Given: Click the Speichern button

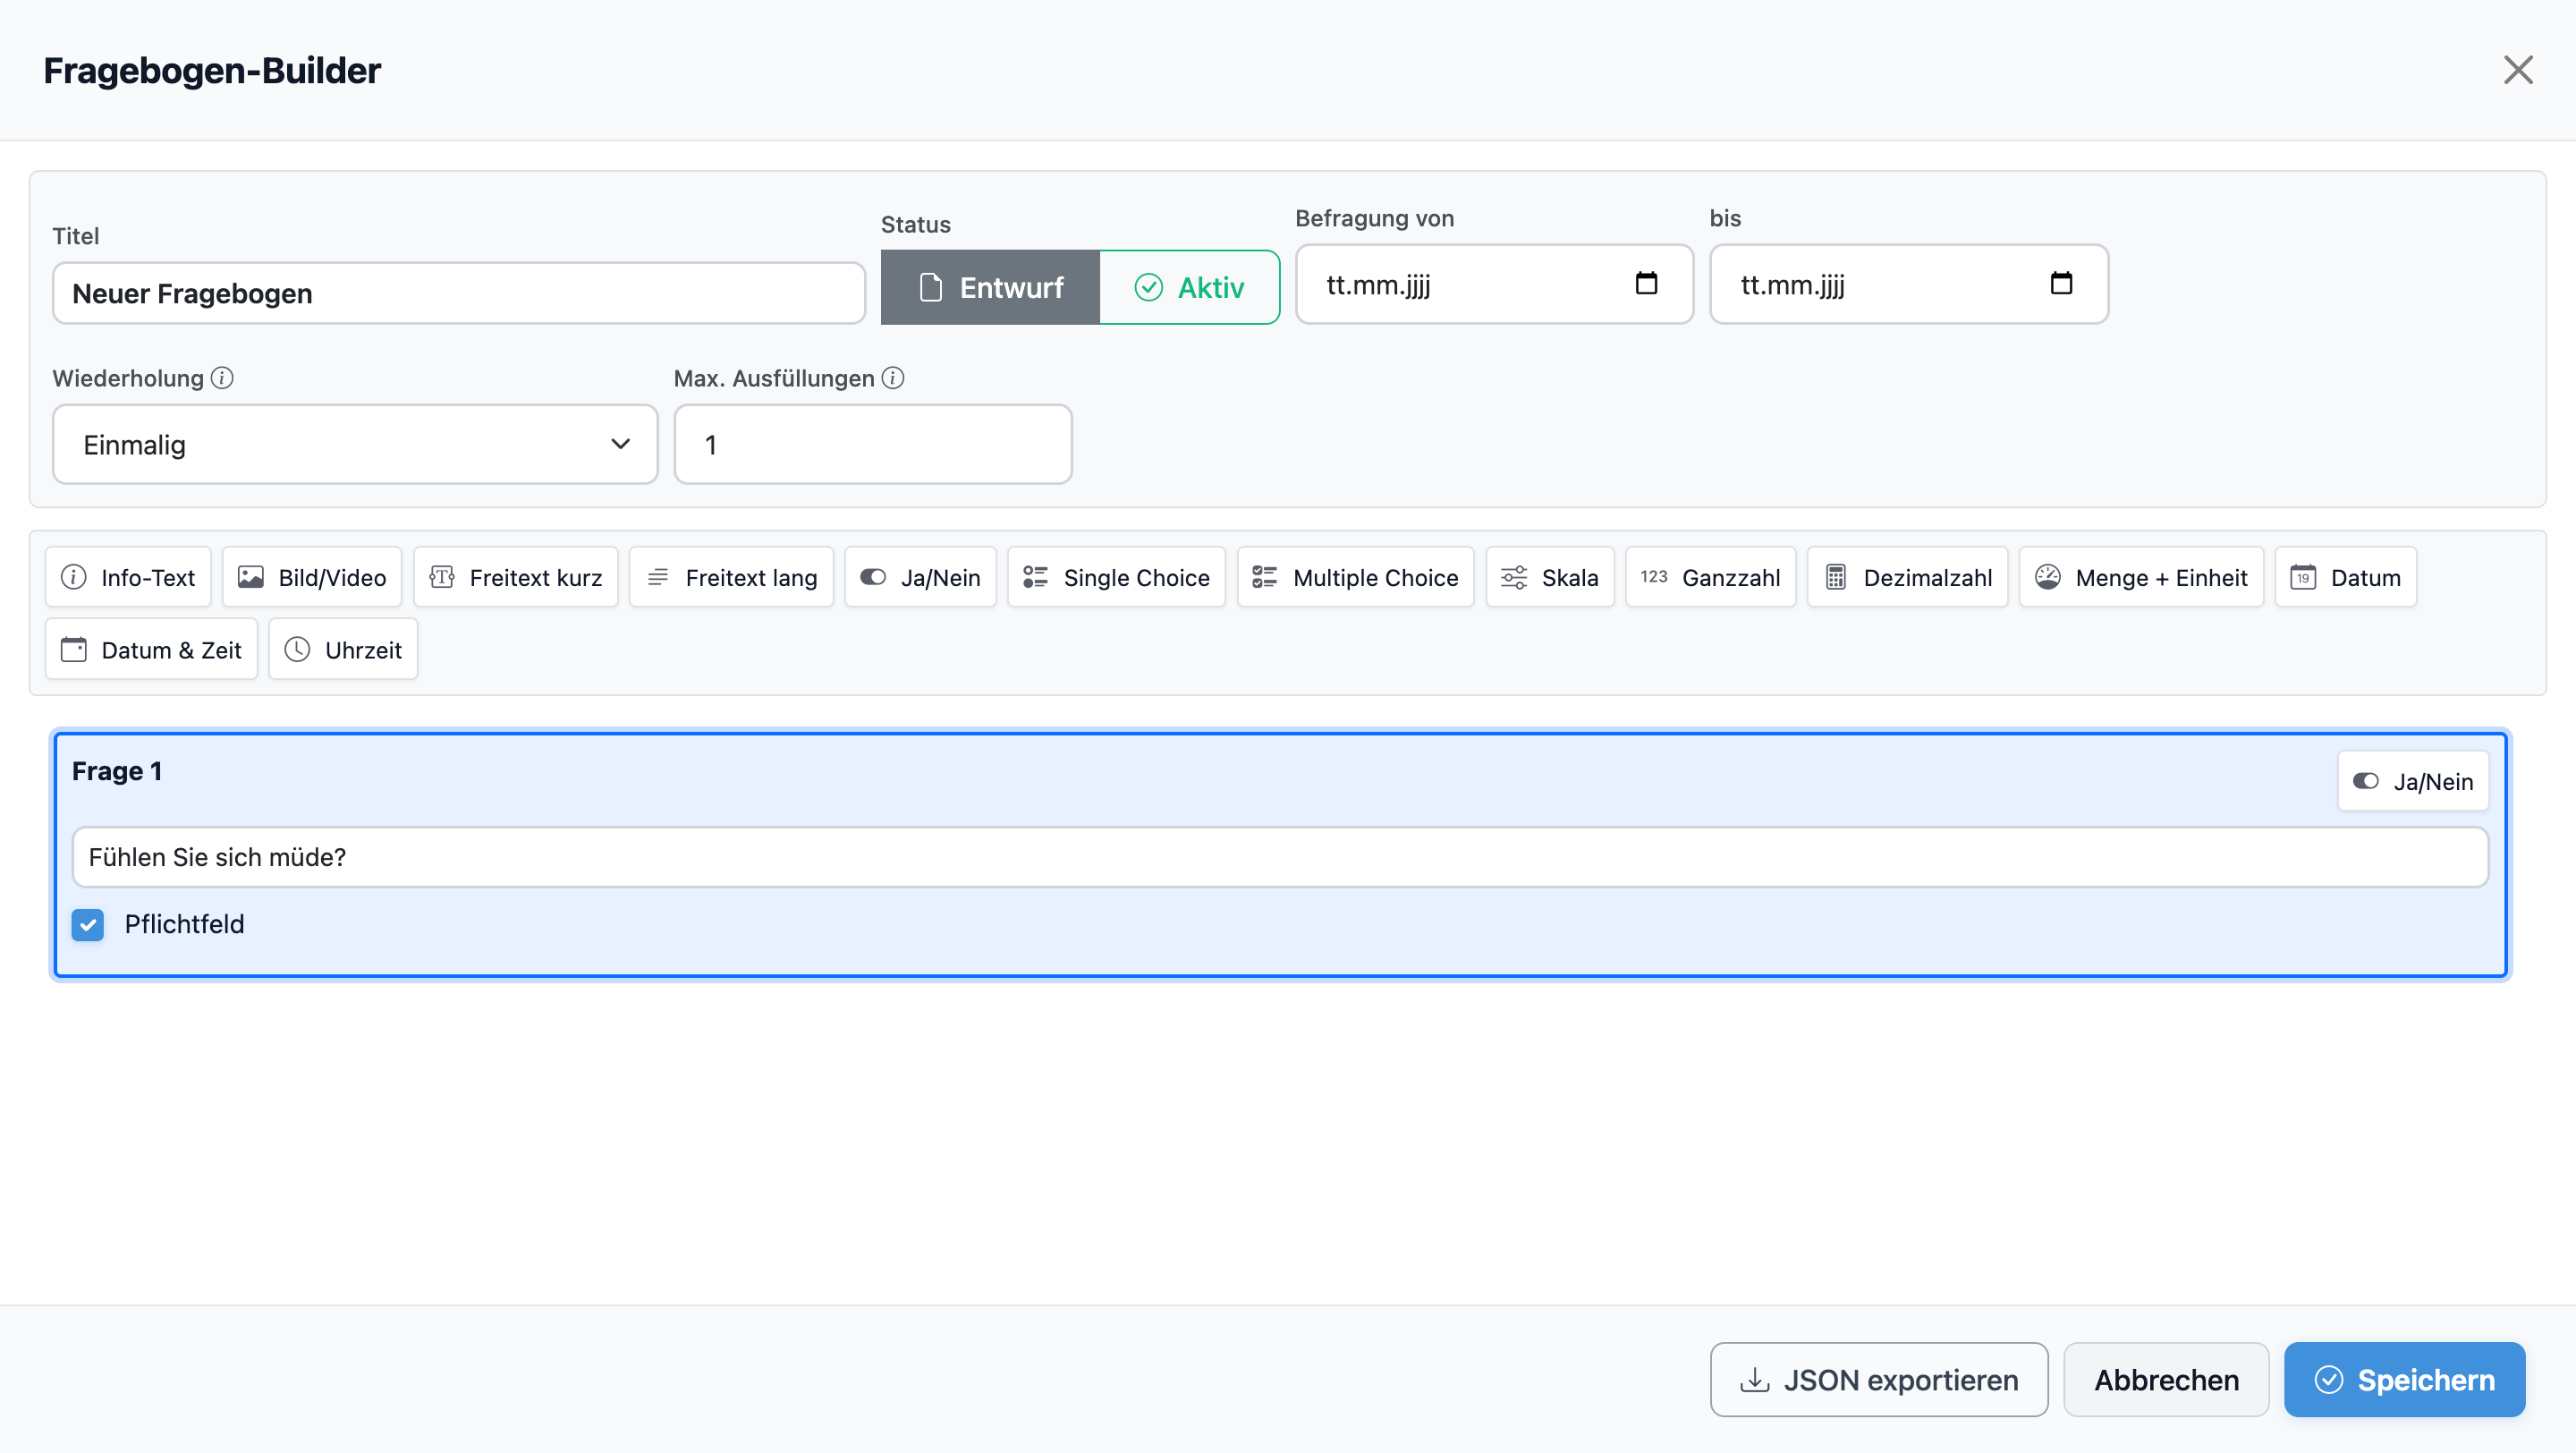Looking at the screenshot, I should [2404, 1379].
